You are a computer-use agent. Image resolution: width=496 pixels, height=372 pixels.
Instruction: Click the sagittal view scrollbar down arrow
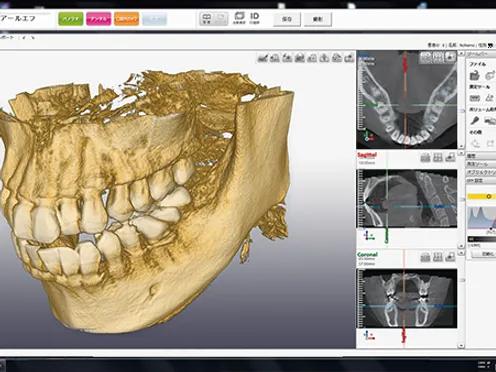pos(461,246)
